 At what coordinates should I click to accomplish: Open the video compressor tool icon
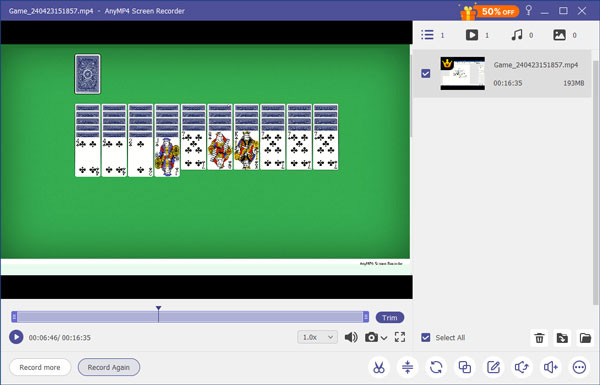pos(408,367)
